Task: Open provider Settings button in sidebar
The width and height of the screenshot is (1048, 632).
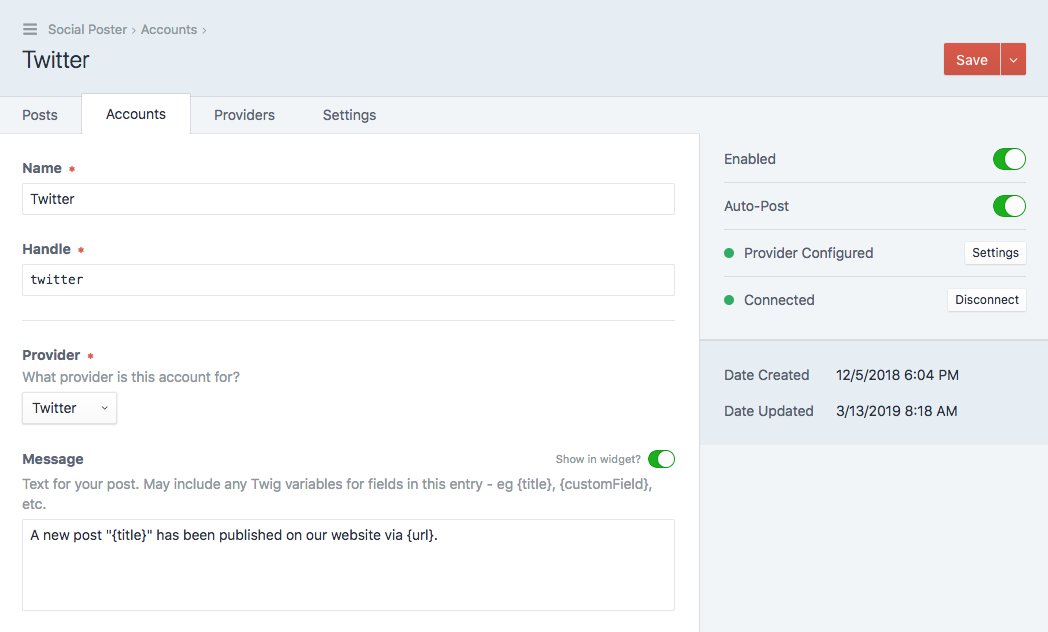Action: (x=995, y=253)
